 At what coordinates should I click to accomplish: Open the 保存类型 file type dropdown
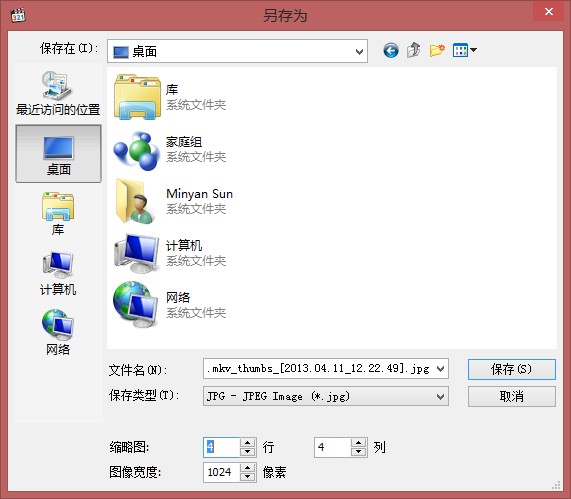tap(326, 396)
